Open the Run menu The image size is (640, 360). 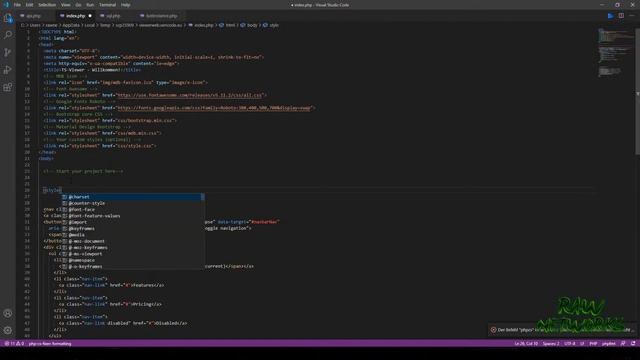point(90,5)
